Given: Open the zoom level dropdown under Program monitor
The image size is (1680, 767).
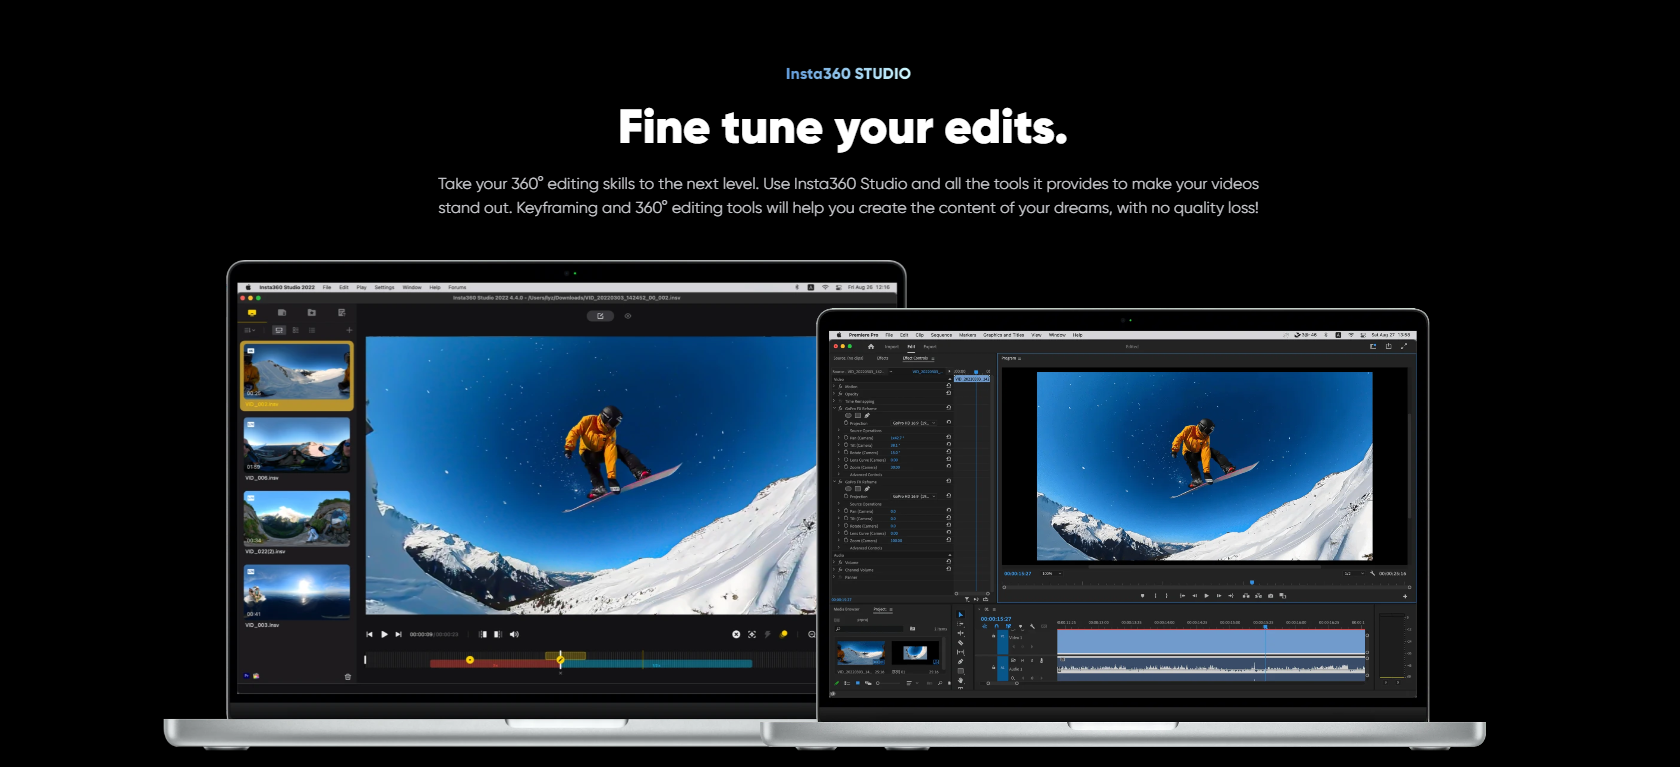Looking at the screenshot, I should point(1051,574).
